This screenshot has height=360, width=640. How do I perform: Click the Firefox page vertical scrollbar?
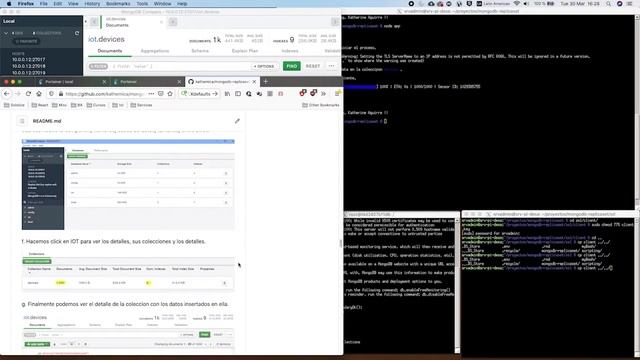pyautogui.click(x=340, y=244)
